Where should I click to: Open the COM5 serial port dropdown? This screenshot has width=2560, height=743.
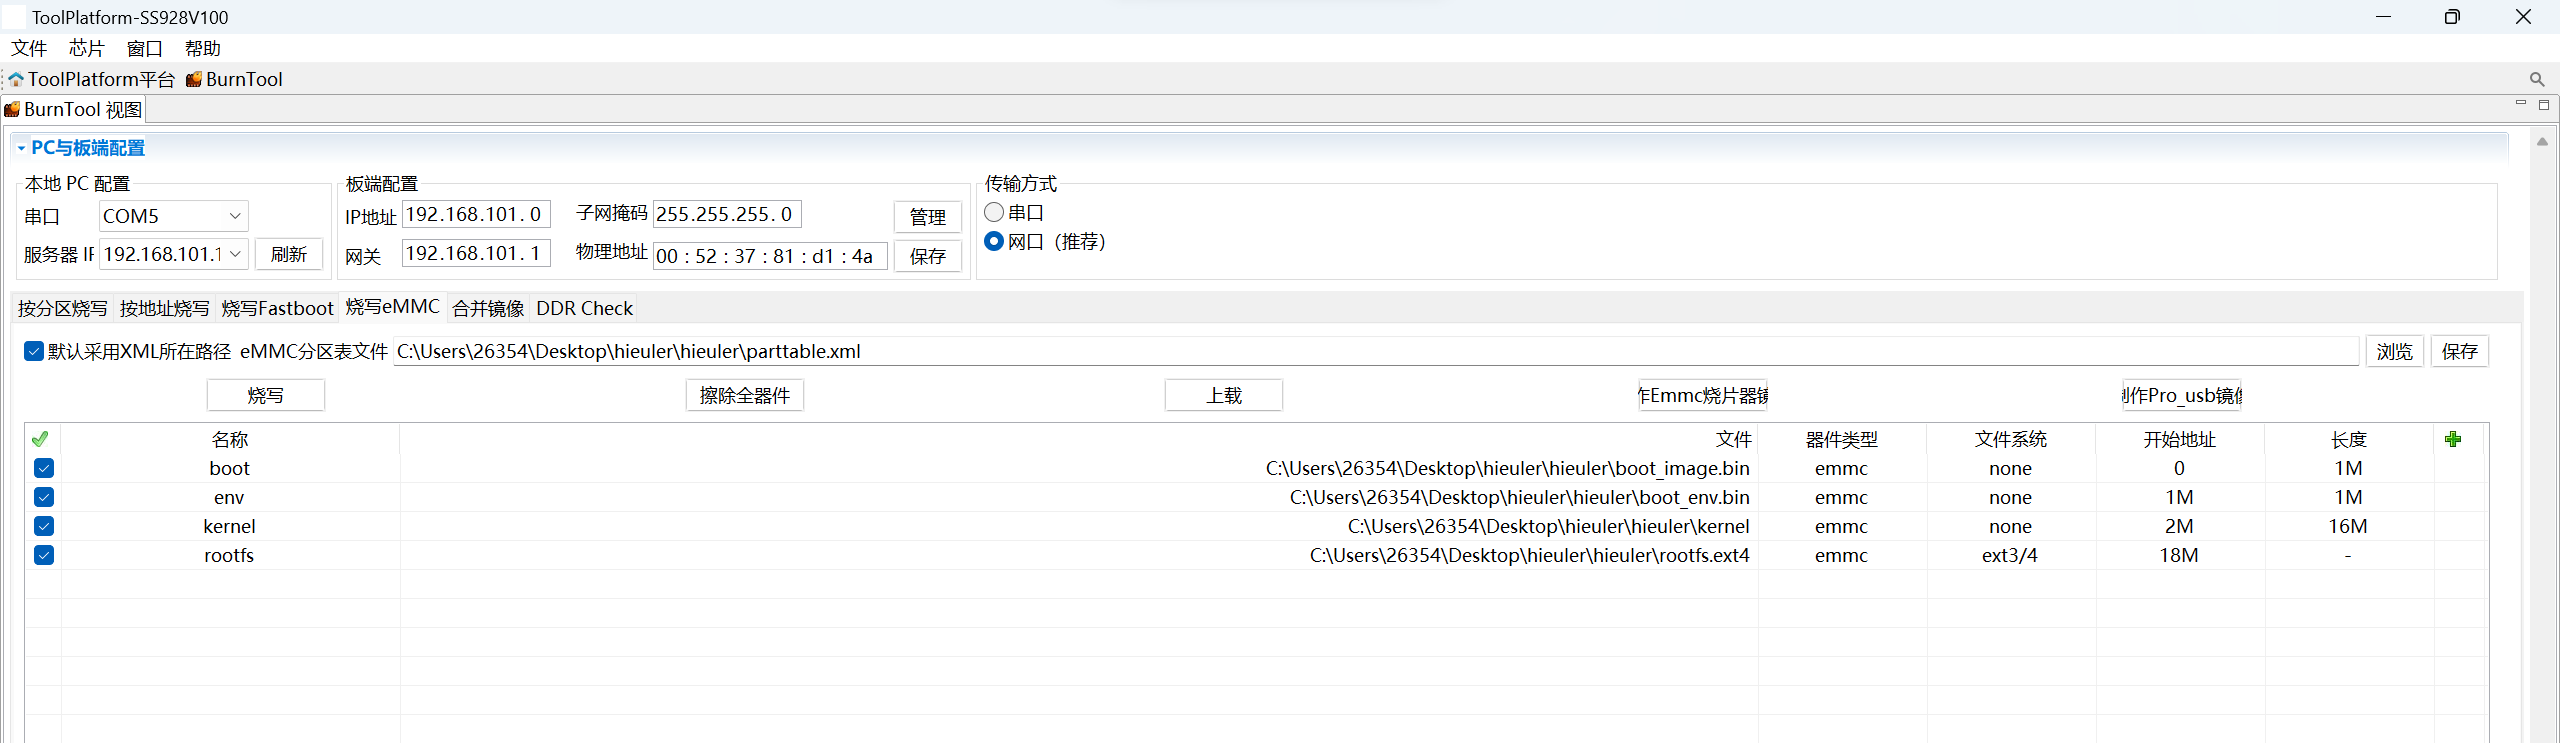tap(235, 216)
